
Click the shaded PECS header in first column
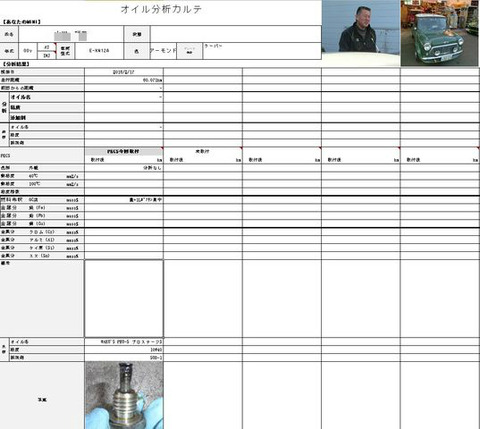(124, 152)
